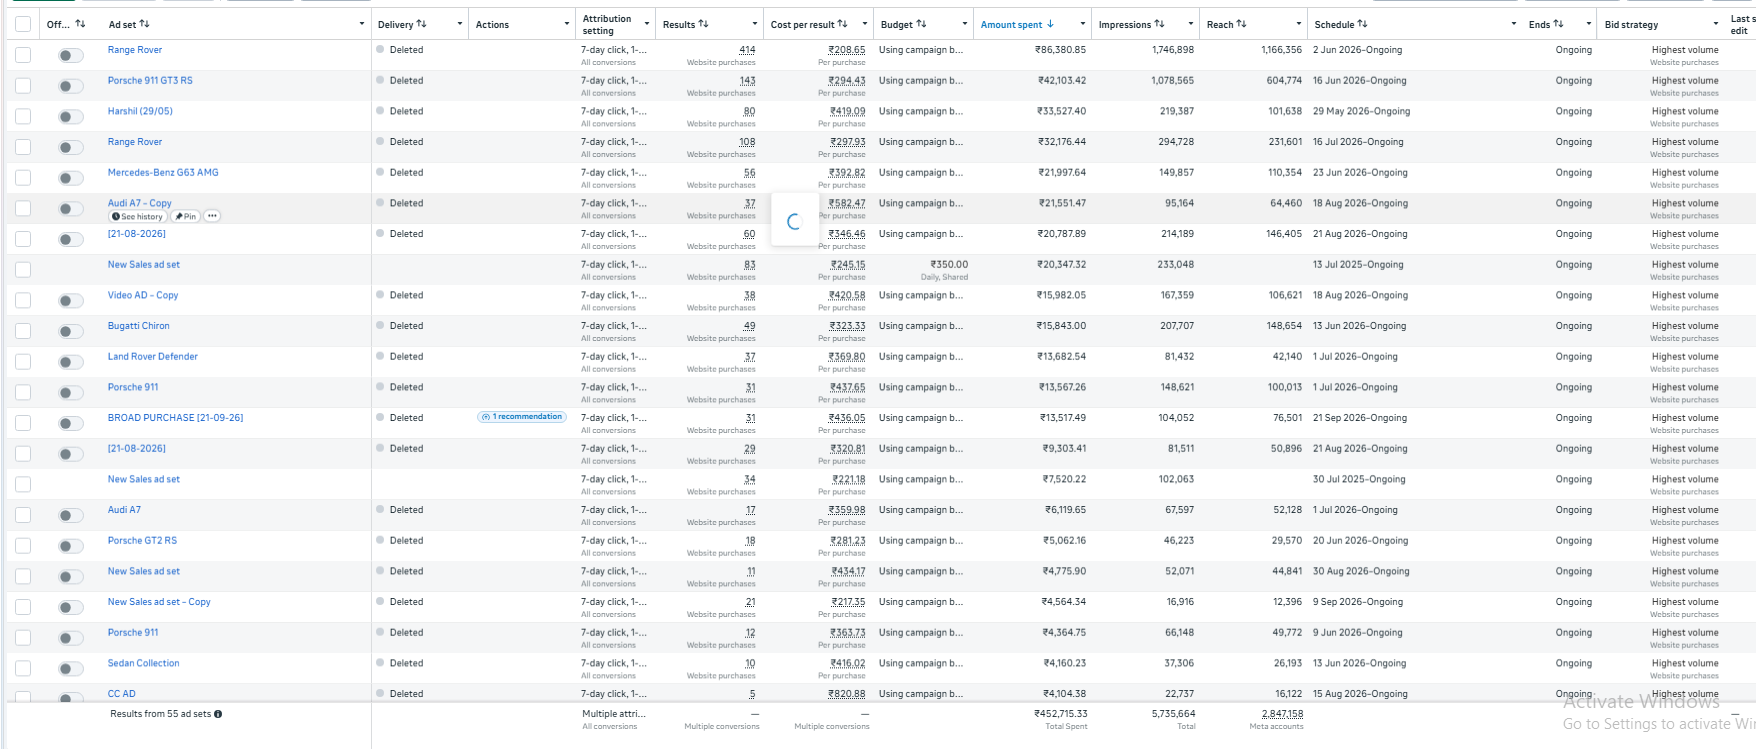Tick the checkbox for Bugatti Chiron row
The height and width of the screenshot is (749, 1756).
pyautogui.click(x=23, y=331)
